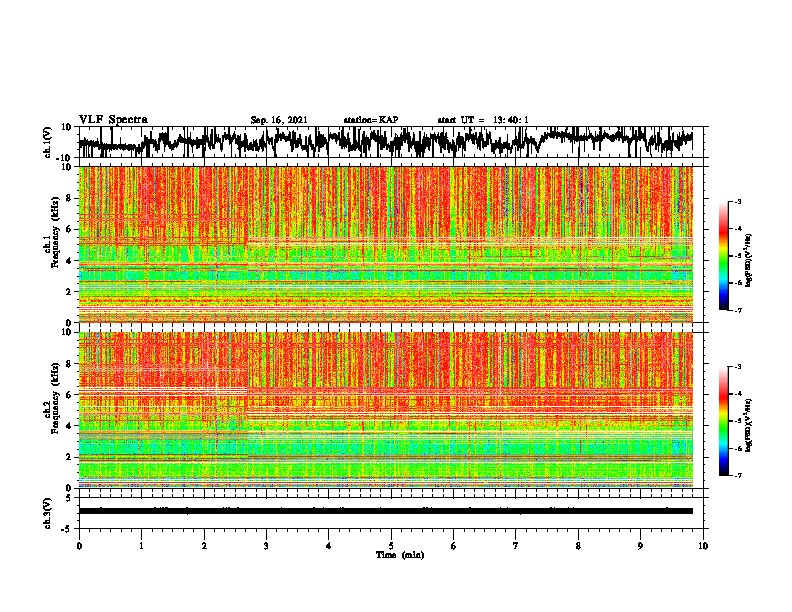The image size is (792, 612).
Task: Click the 'ch.1(V)' waveform axis label
Action: pos(48,142)
